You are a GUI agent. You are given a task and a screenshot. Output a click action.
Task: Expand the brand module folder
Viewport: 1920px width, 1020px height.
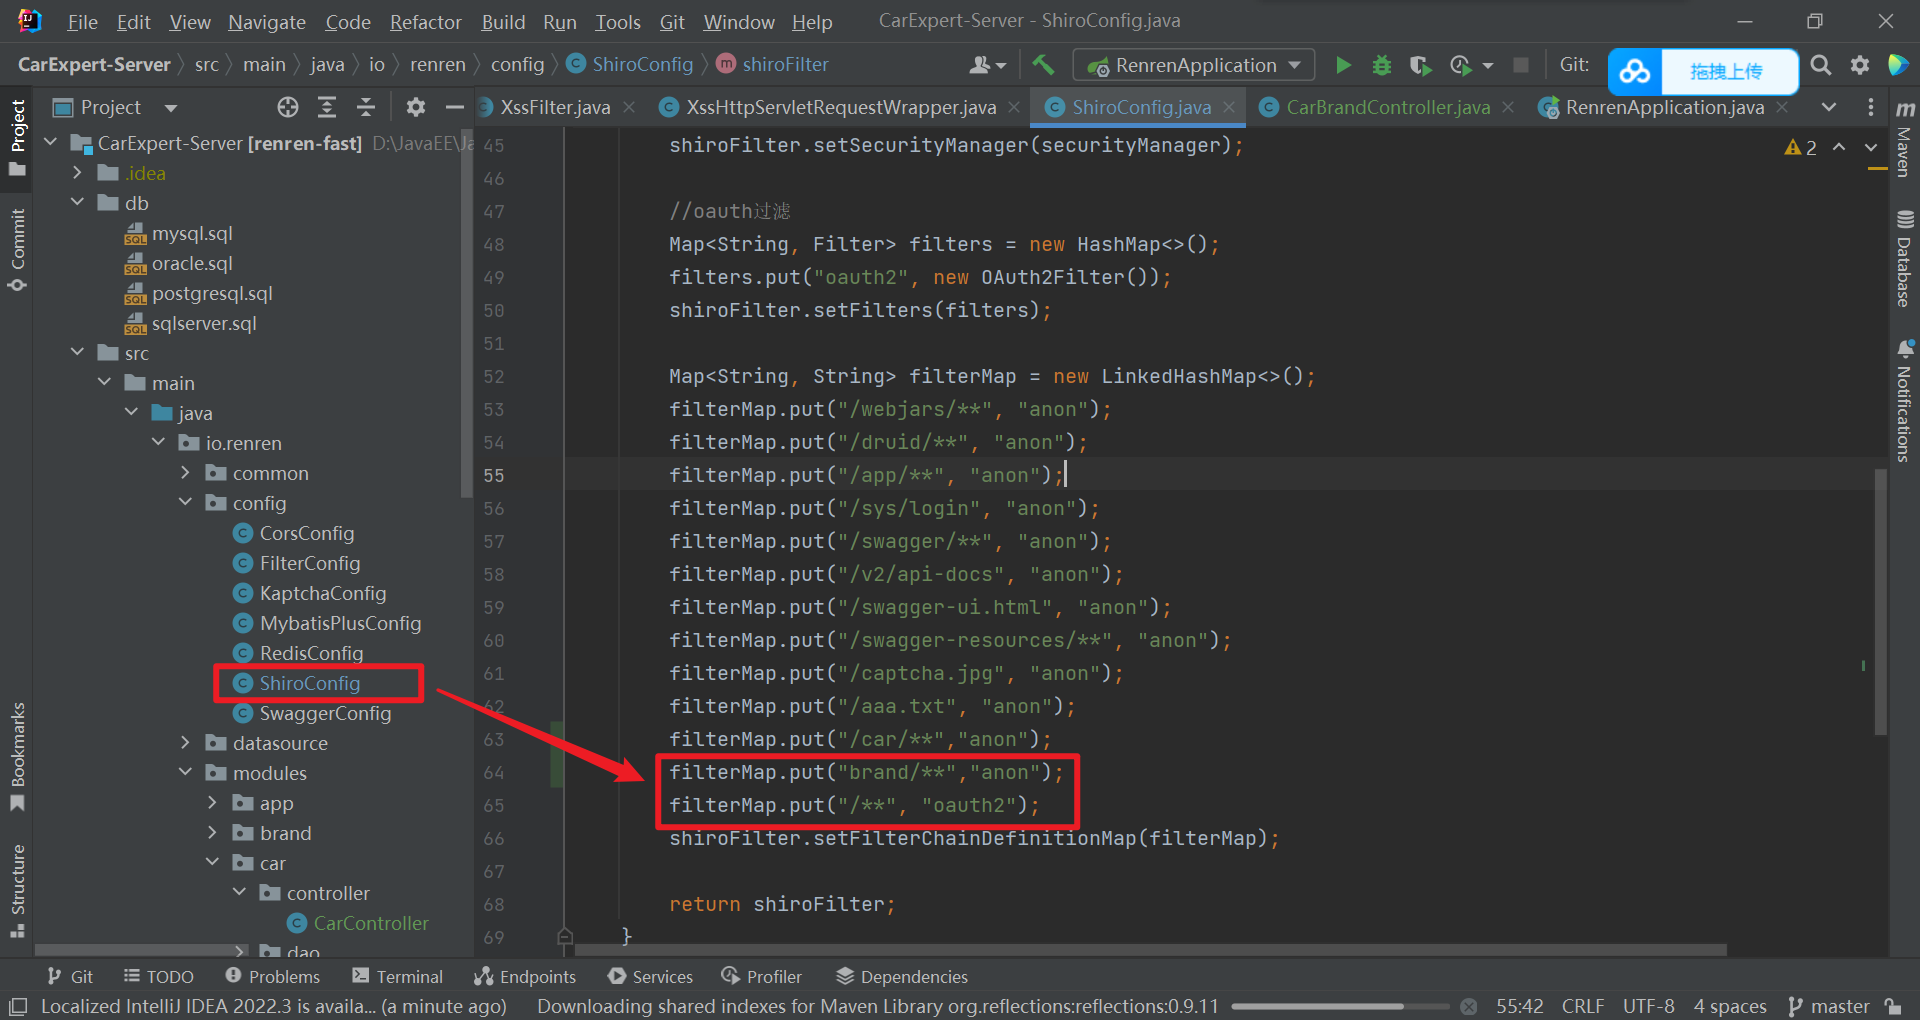[213, 833]
